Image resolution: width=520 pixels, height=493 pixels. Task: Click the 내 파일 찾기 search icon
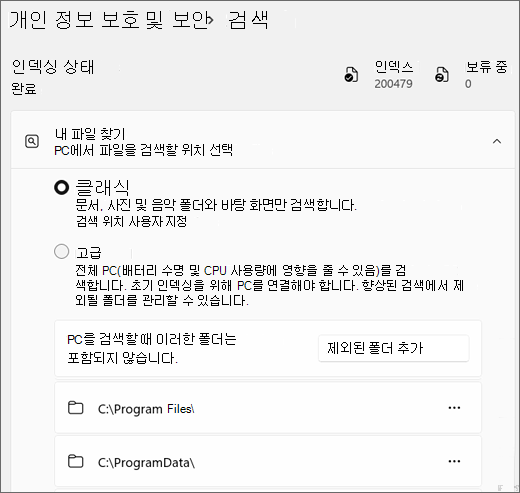tap(32, 141)
